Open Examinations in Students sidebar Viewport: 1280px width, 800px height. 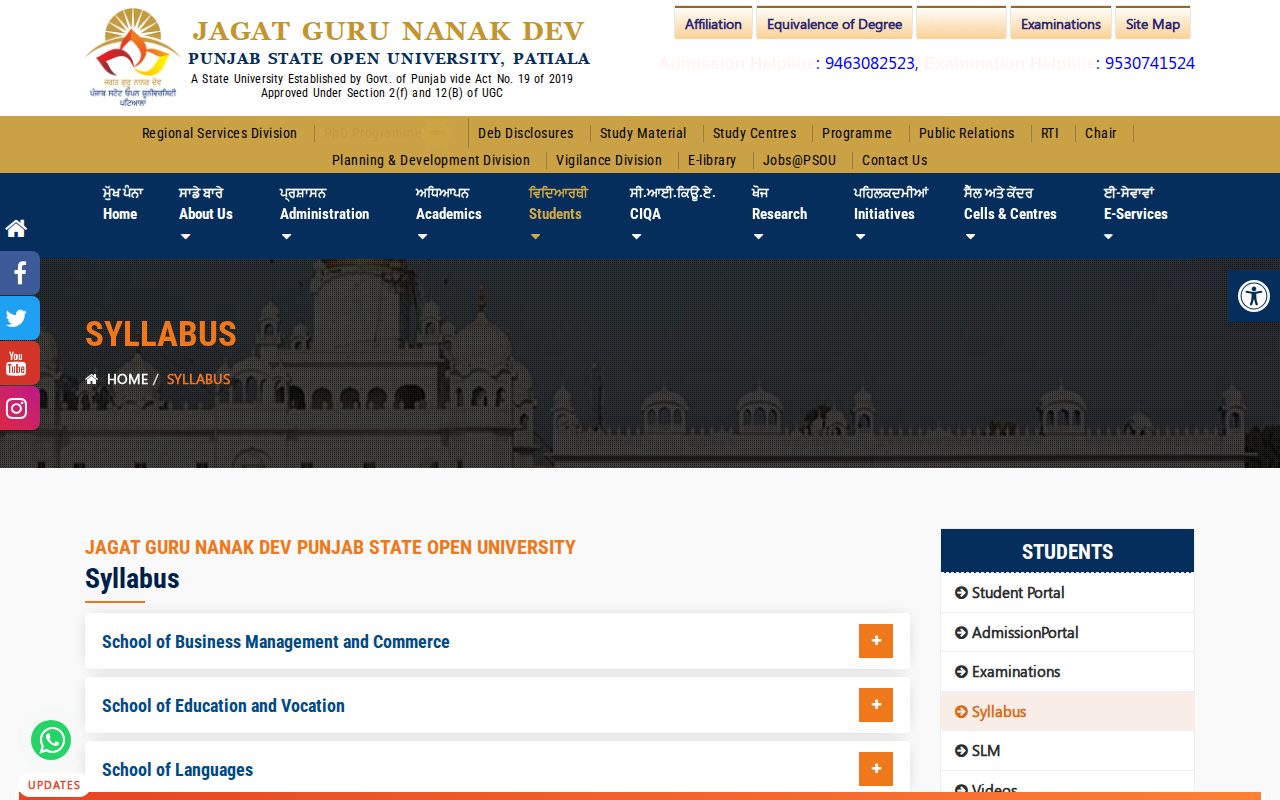[x=1067, y=672]
